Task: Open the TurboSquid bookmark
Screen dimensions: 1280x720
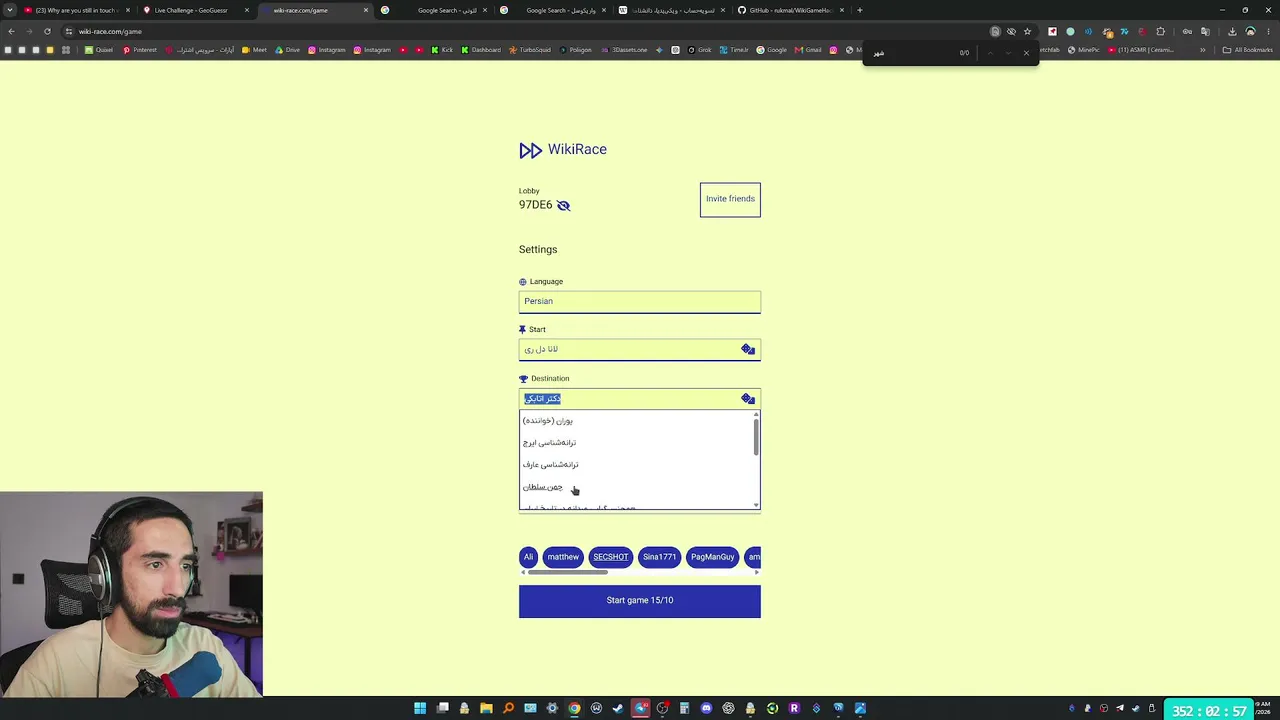Action: point(529,50)
